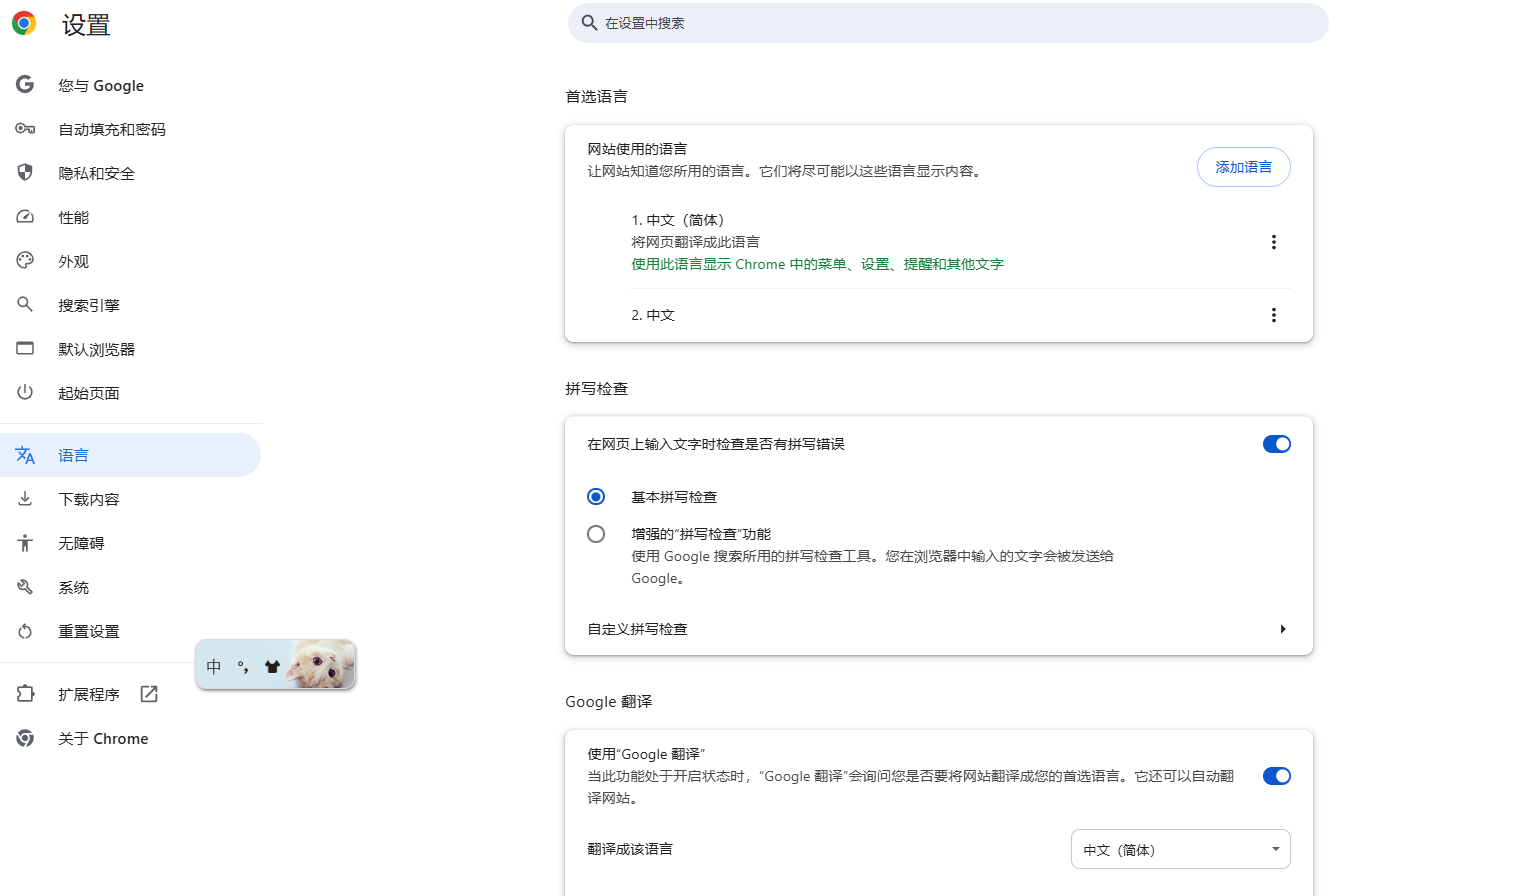Screen dimensions: 1532x896
Task: Expand 自定义拼写检查 arrow
Action: point(1282,629)
